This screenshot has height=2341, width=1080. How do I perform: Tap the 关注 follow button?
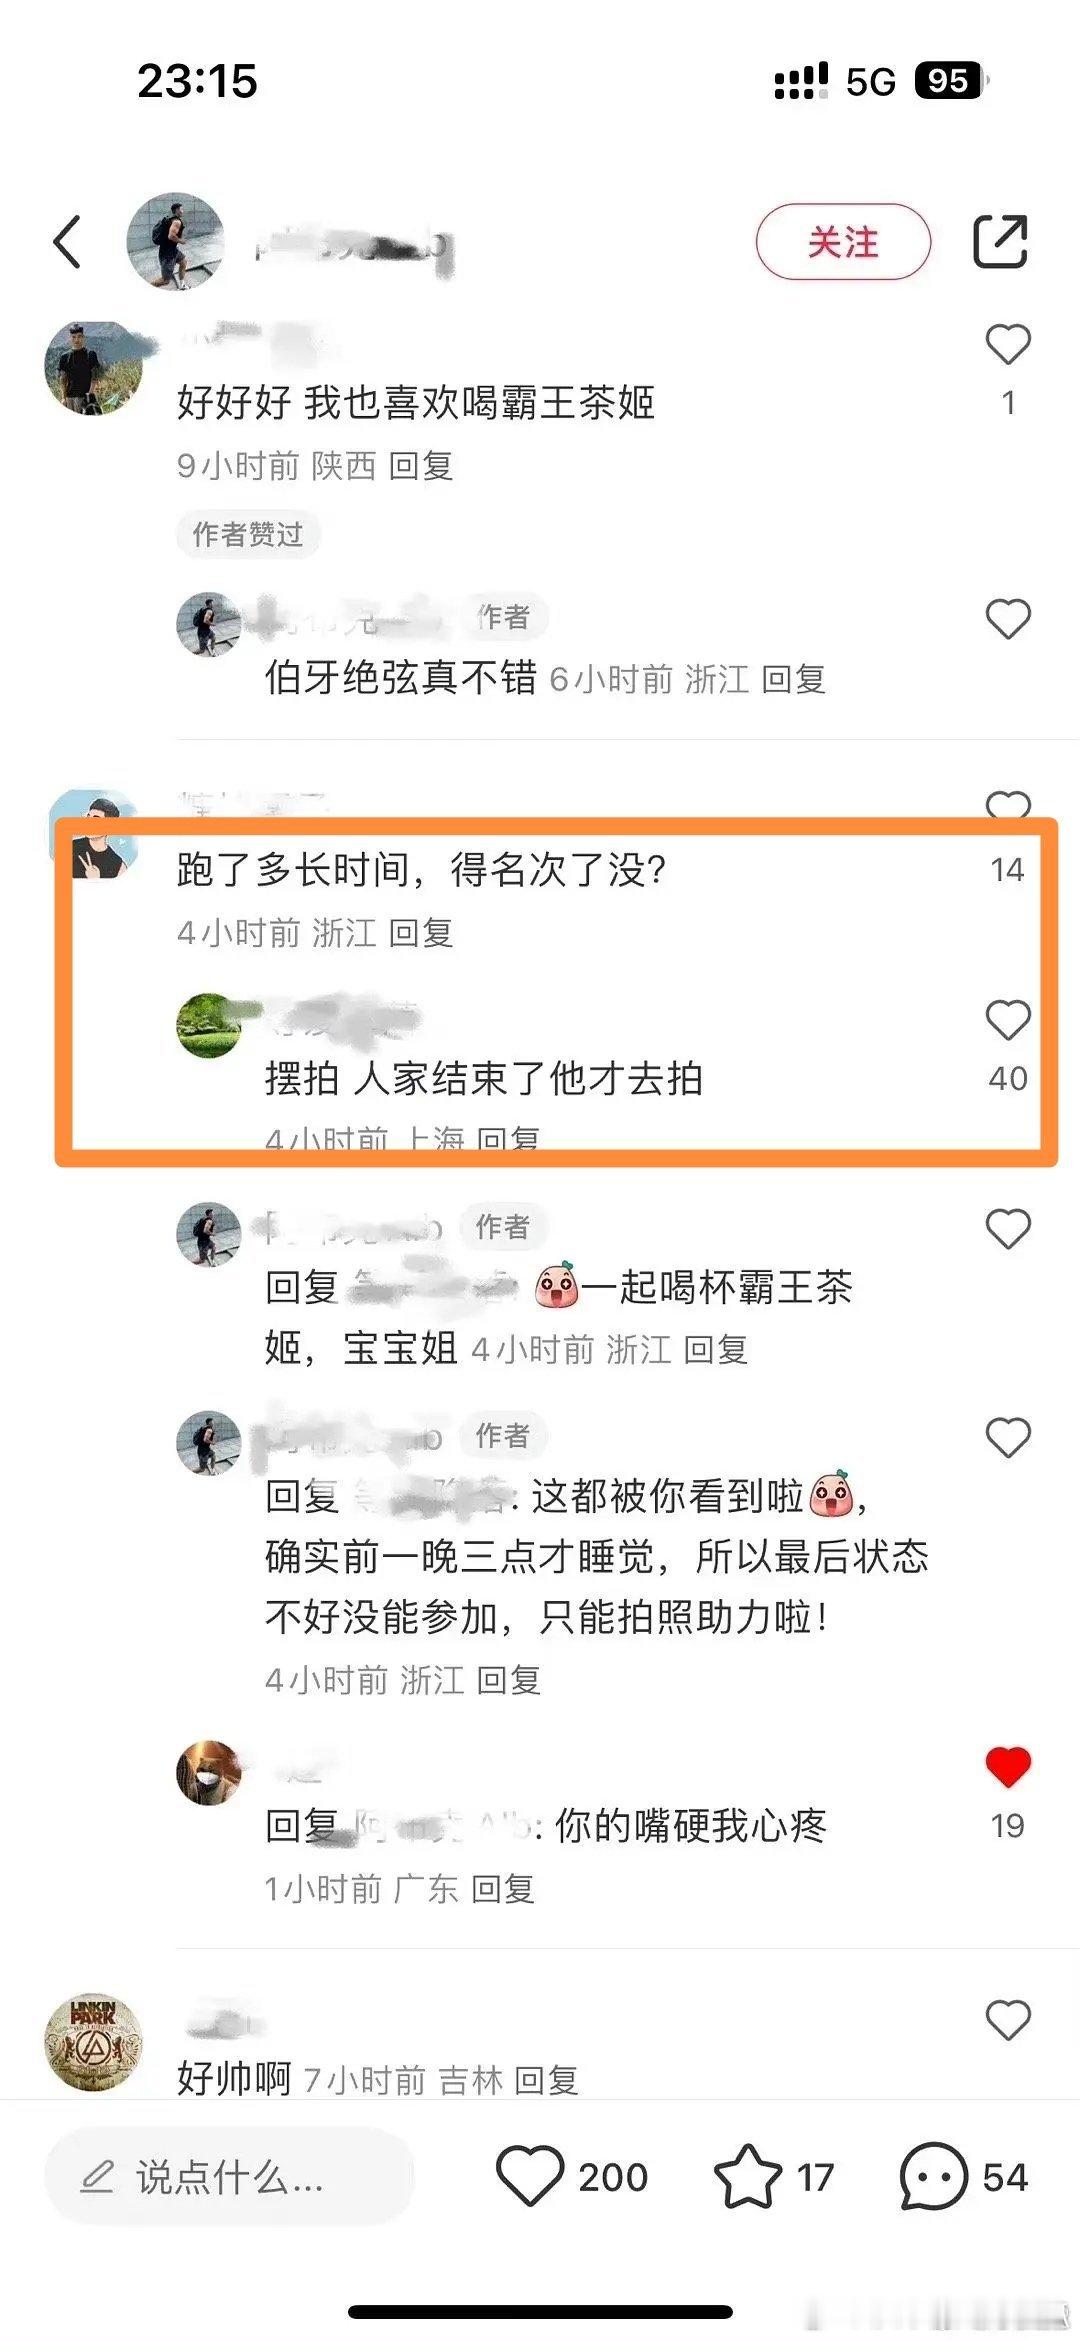pos(843,242)
